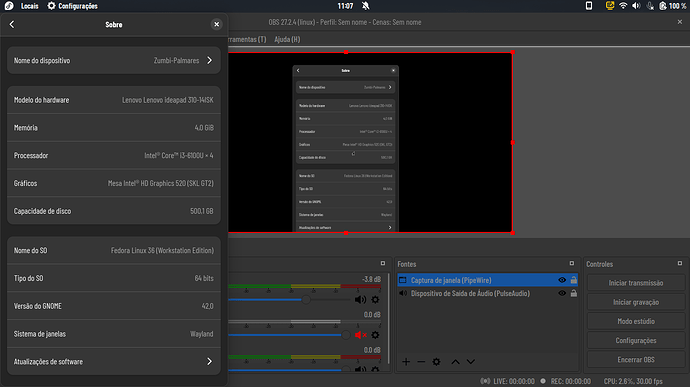Undock the Controles panel
The width and height of the screenshot is (690, 387).
pos(680,263)
